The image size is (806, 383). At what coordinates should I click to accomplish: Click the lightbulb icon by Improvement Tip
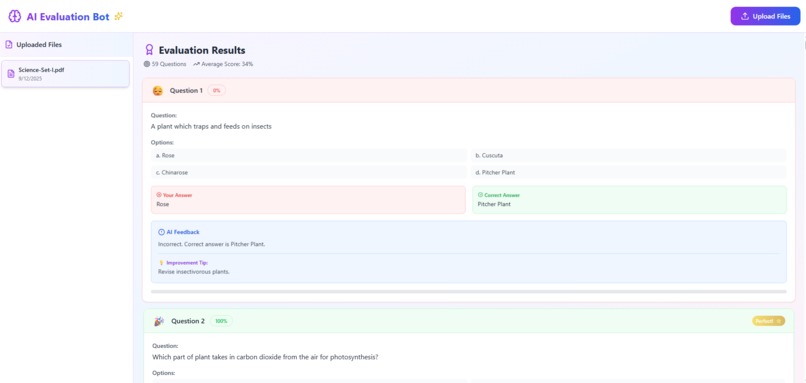coord(161,263)
